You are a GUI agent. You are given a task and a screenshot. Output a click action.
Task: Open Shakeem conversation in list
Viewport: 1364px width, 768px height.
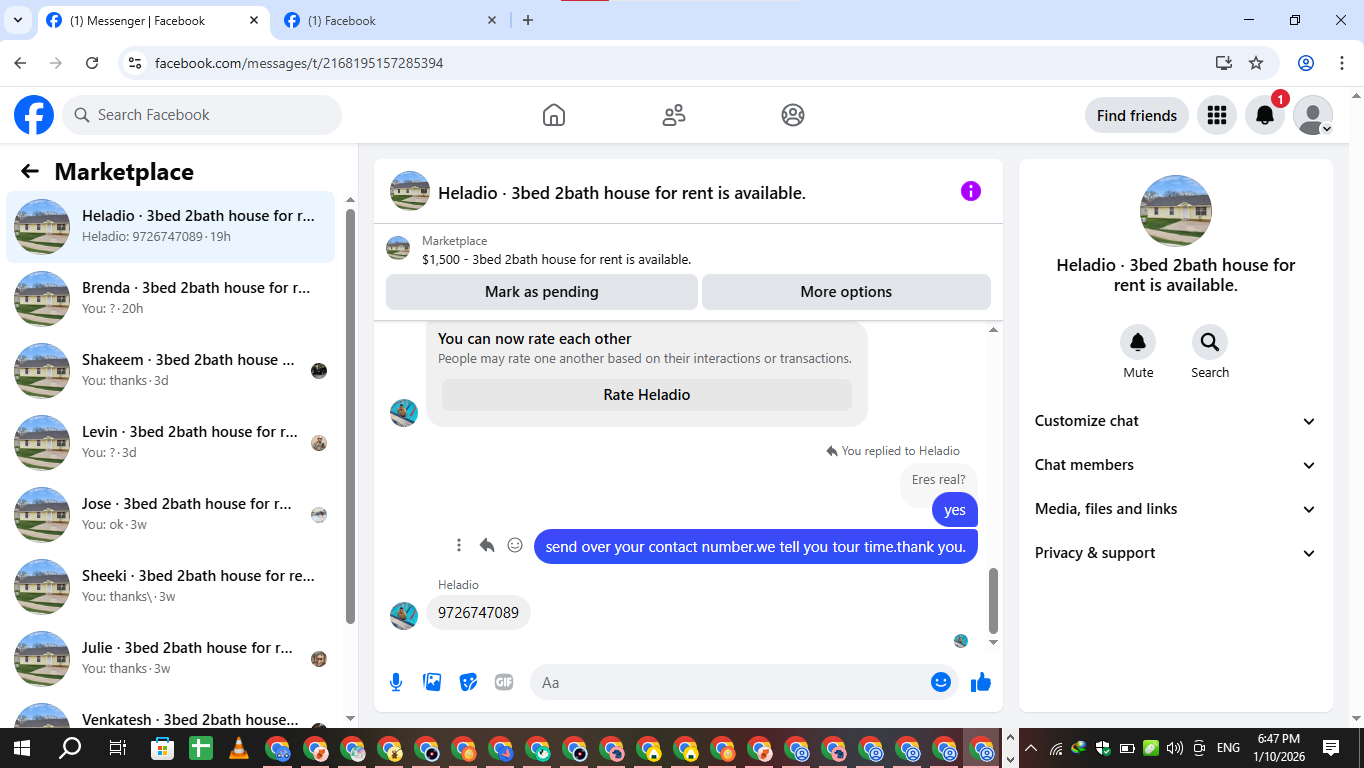point(171,371)
